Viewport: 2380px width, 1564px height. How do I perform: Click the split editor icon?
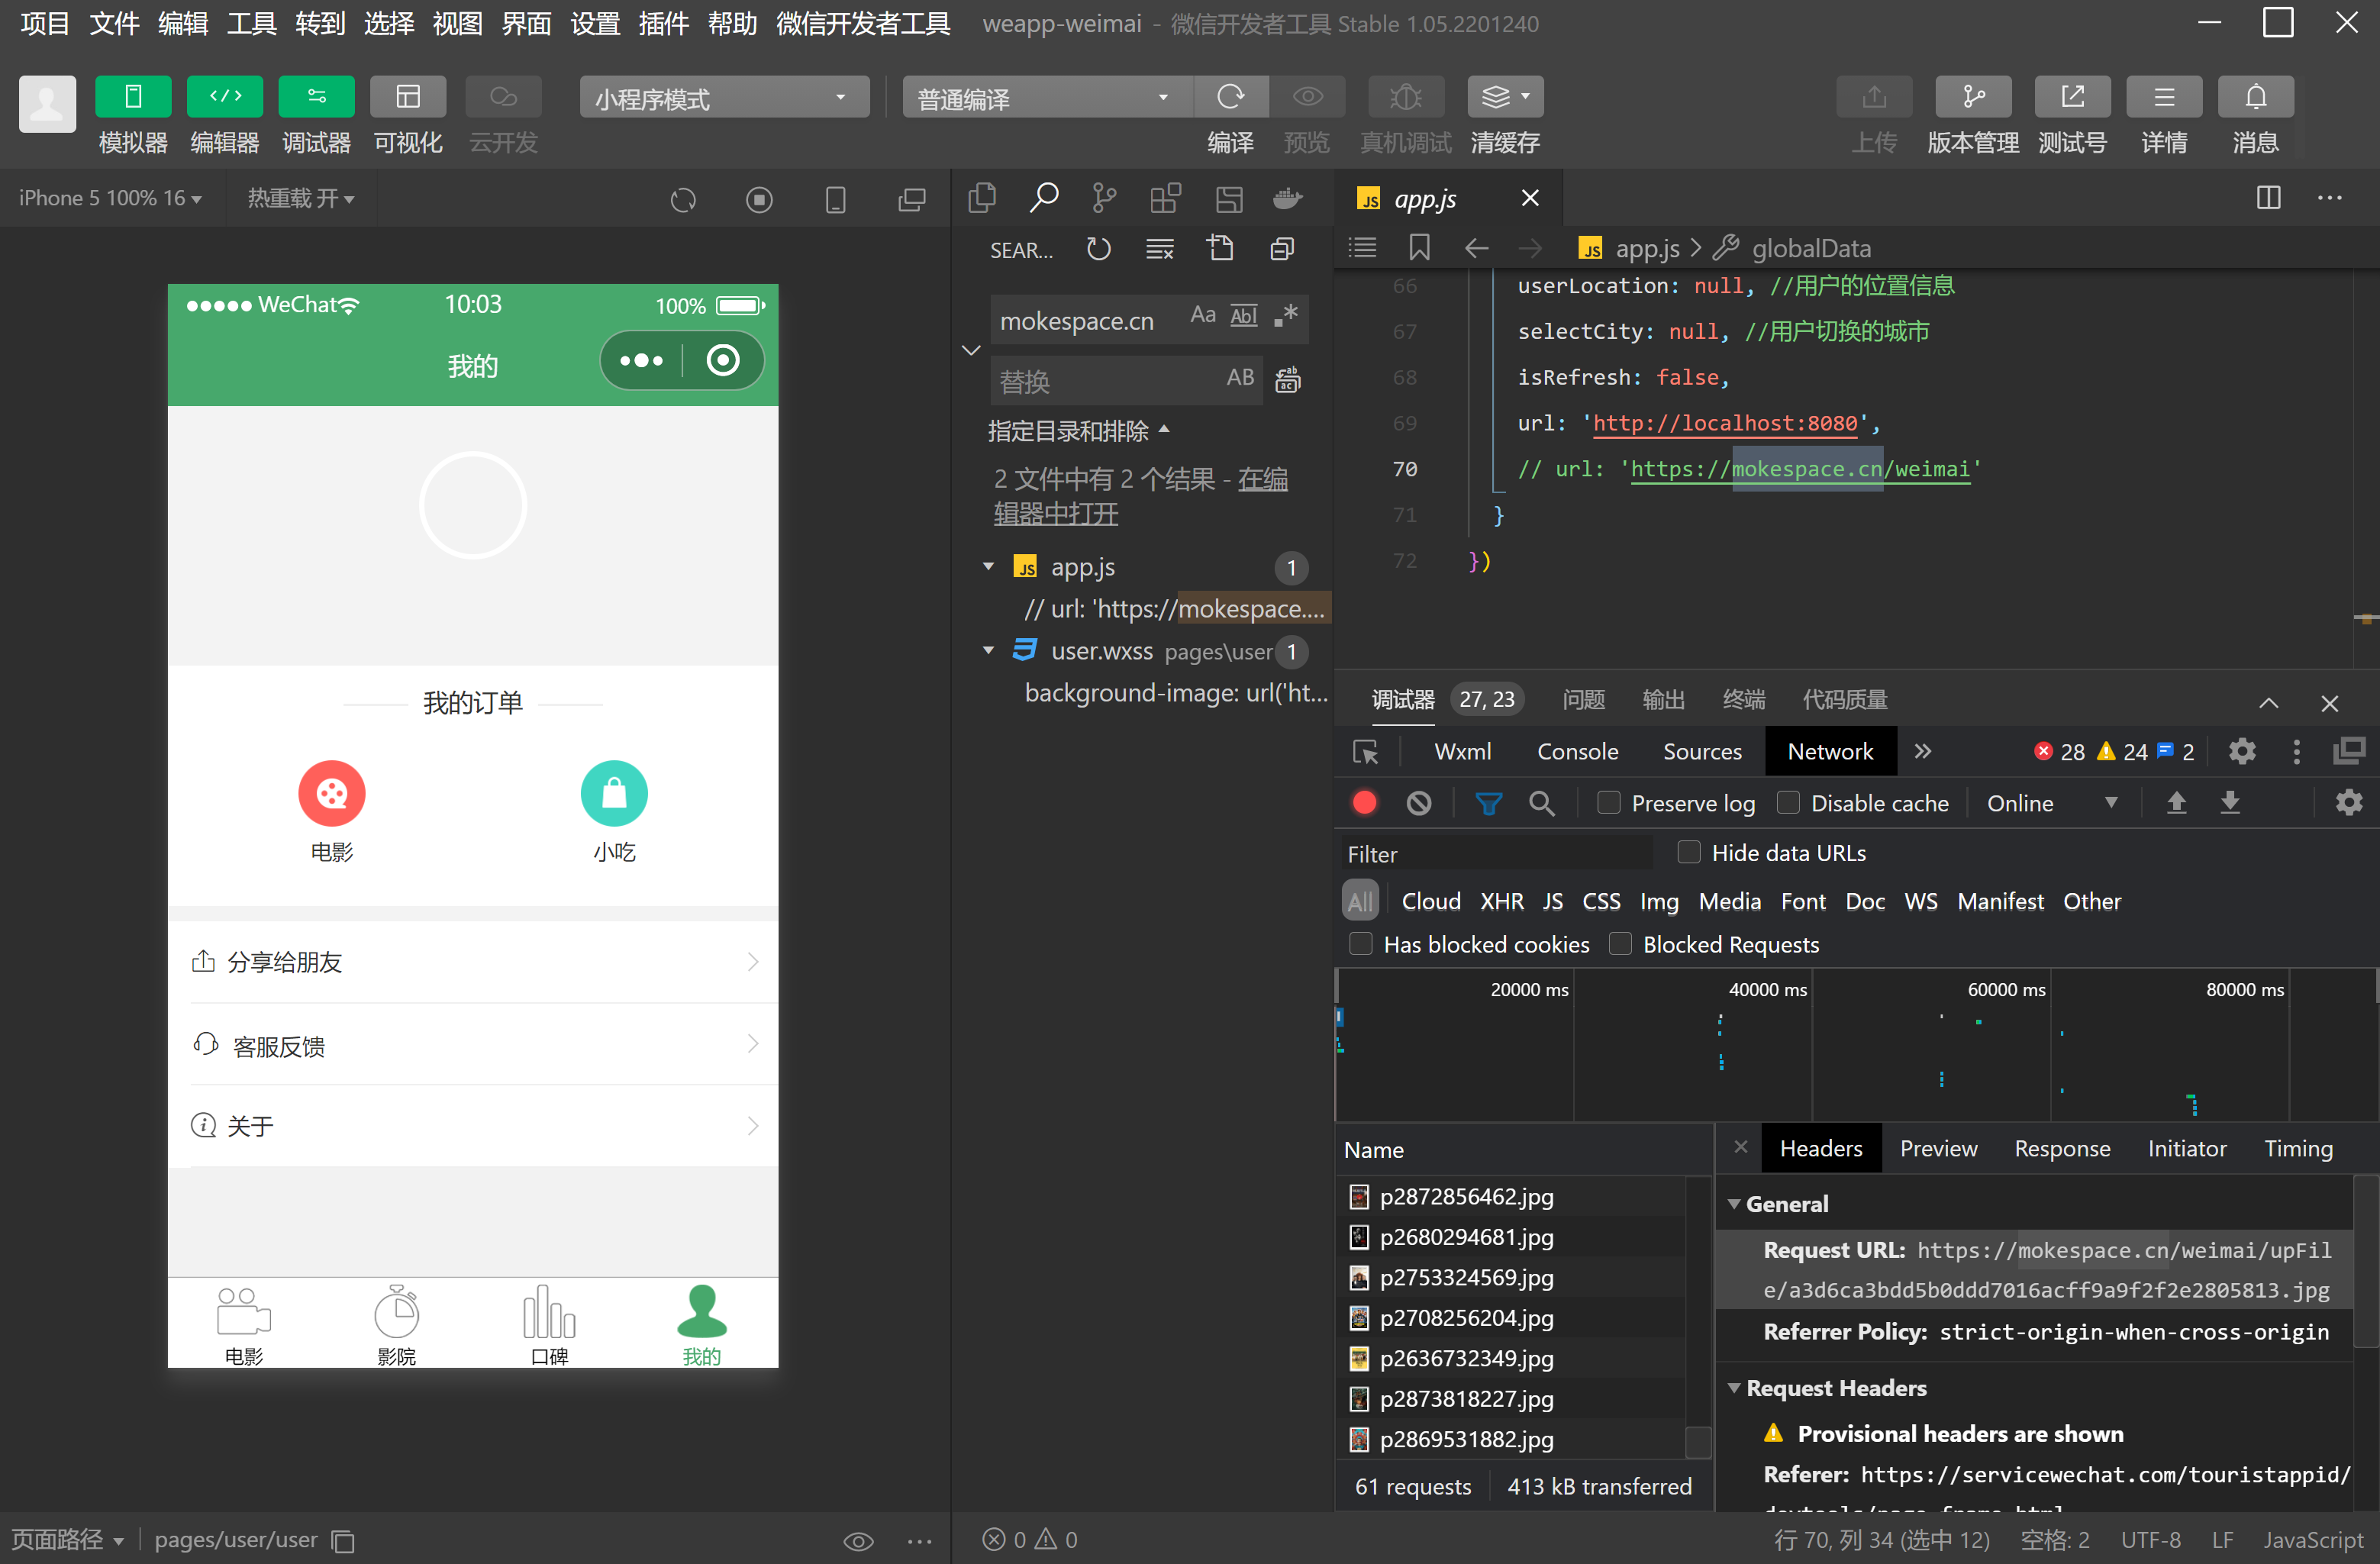pyautogui.click(x=2268, y=198)
